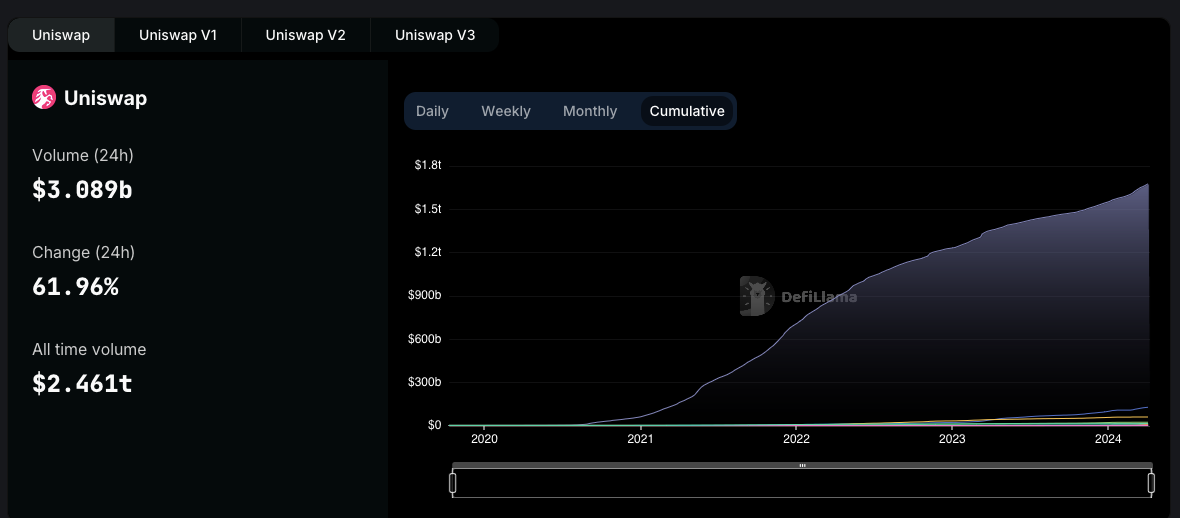The height and width of the screenshot is (518, 1180).
Task: Switch to the Uniswap V2 tab
Action: (x=306, y=35)
